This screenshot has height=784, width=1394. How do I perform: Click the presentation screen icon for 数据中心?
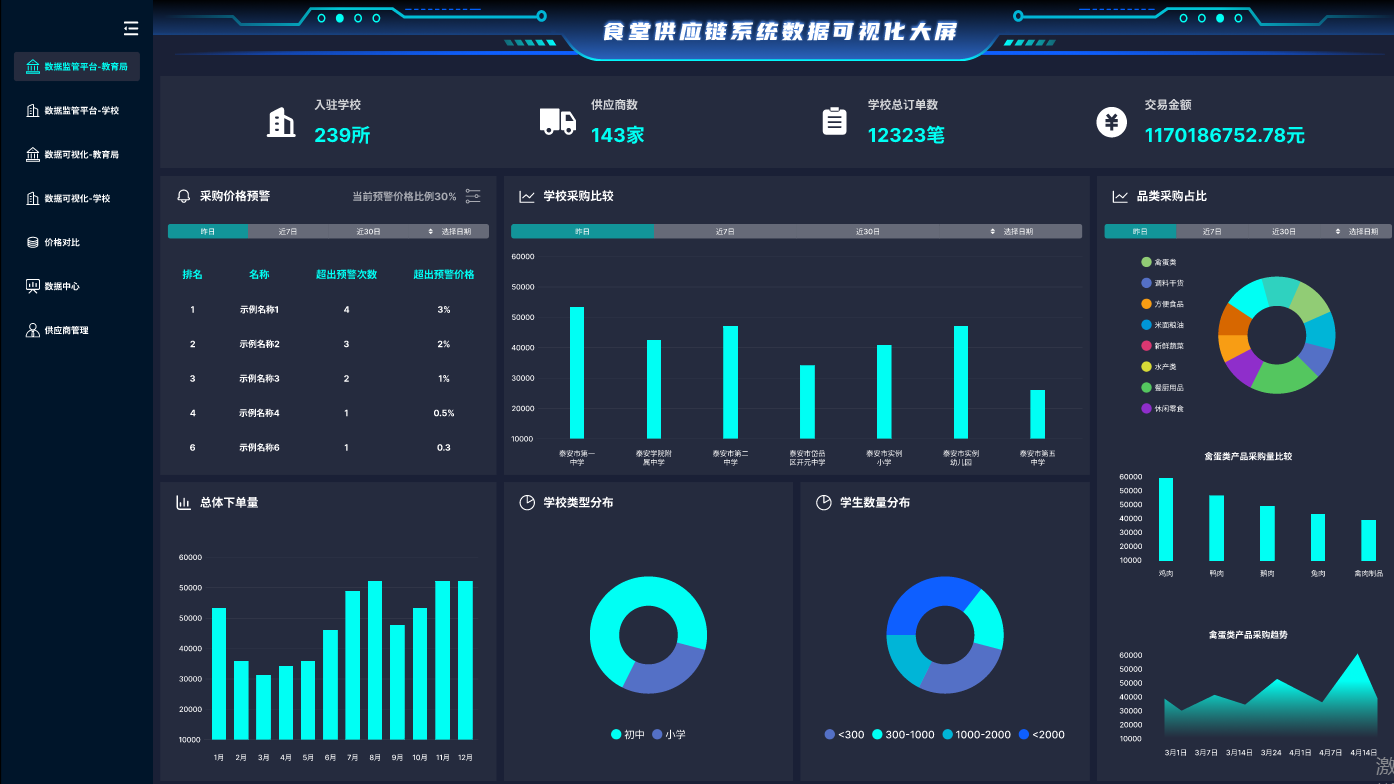[x=33, y=287]
